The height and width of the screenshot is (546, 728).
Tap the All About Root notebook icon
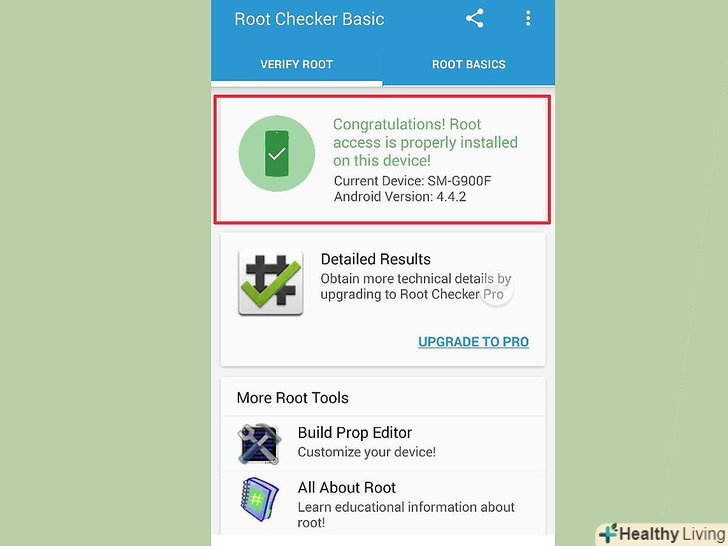(260, 500)
